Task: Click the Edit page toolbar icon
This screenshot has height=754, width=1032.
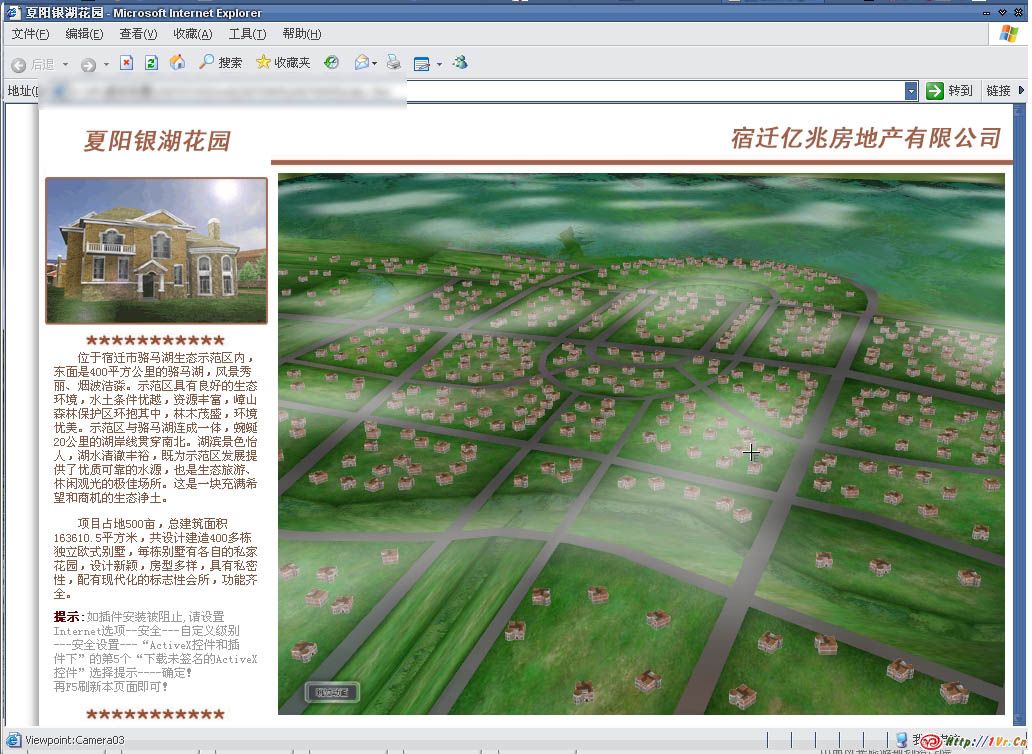Action: pos(422,63)
